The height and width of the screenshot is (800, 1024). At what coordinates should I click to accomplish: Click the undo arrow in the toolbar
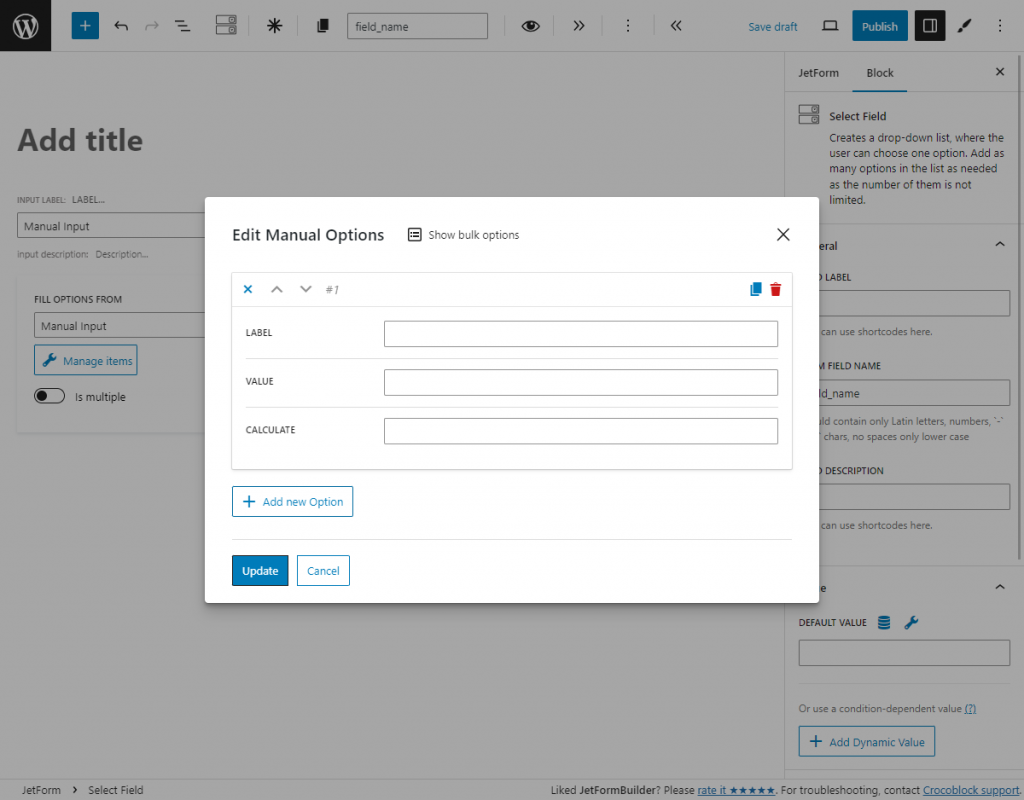[121, 25]
